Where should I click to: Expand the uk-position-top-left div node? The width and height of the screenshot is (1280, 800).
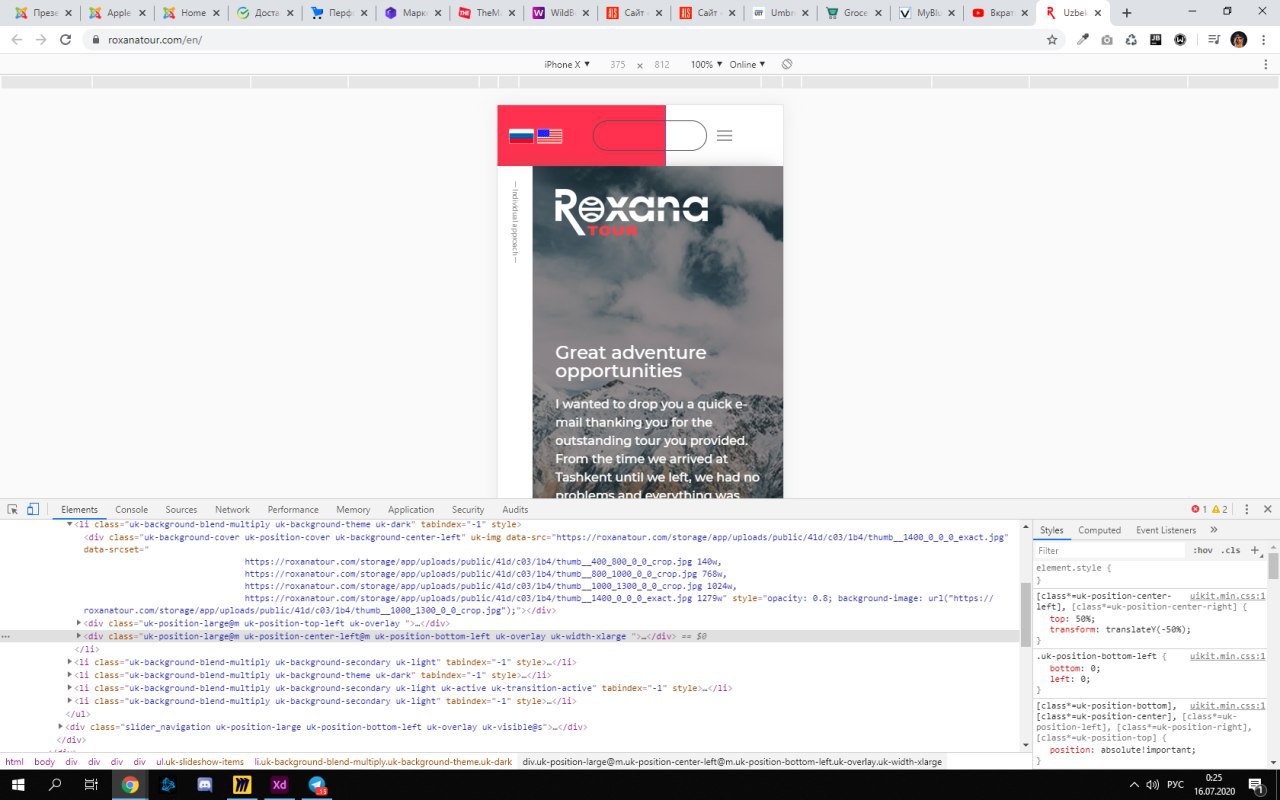(79, 623)
